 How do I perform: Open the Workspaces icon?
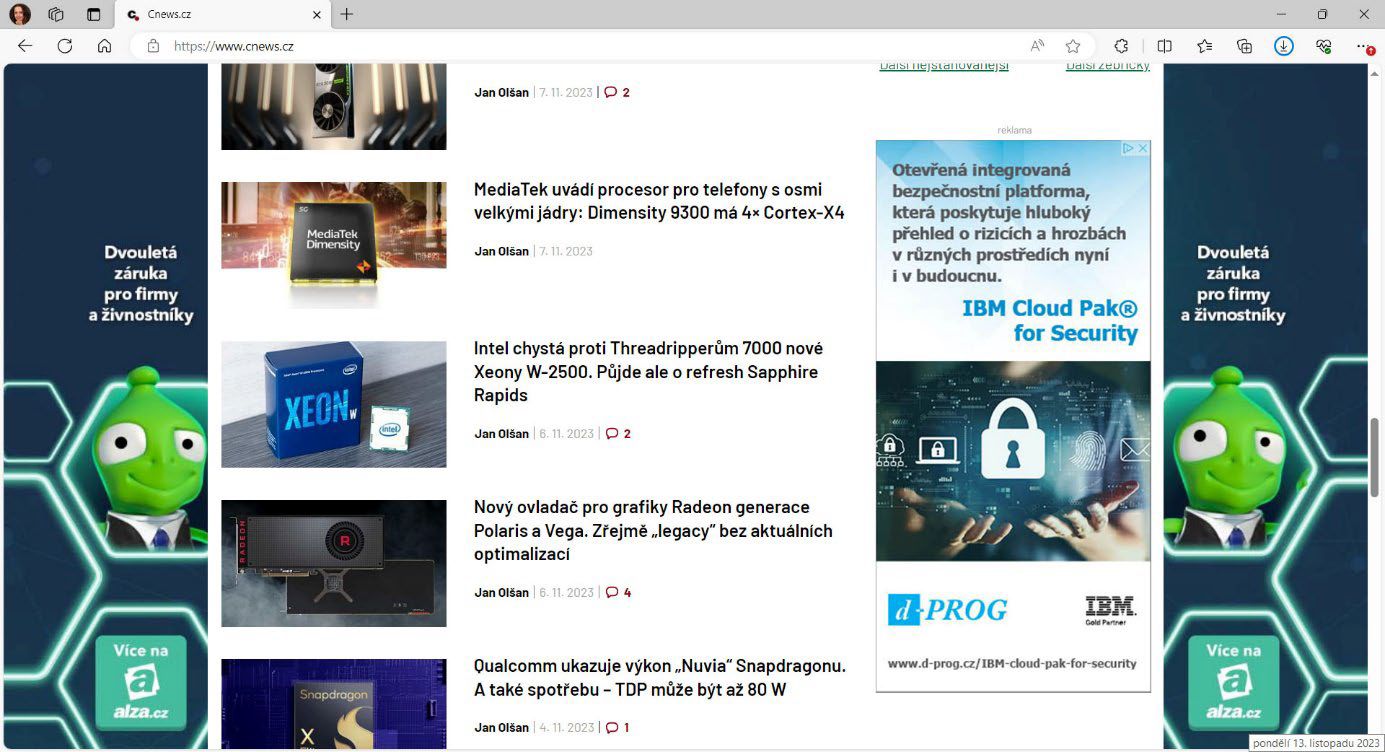56,14
